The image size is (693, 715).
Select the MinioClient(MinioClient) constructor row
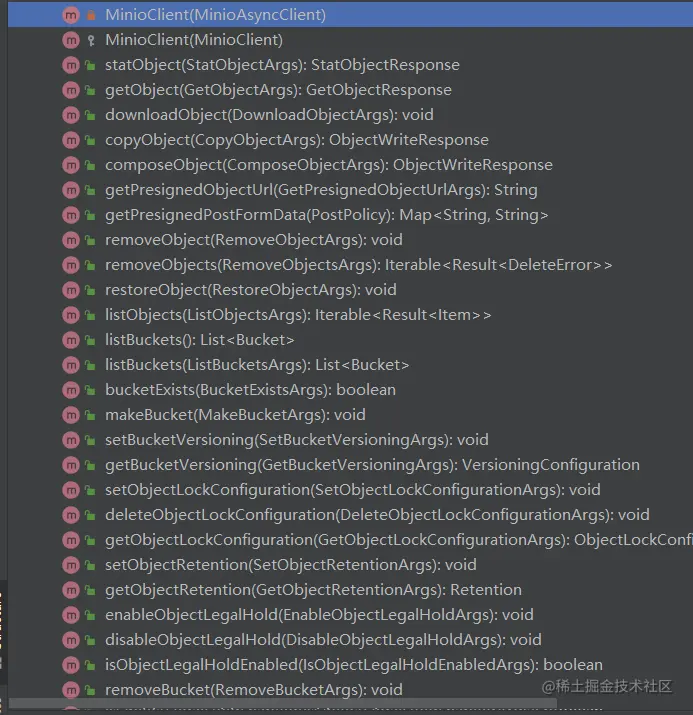350,40
